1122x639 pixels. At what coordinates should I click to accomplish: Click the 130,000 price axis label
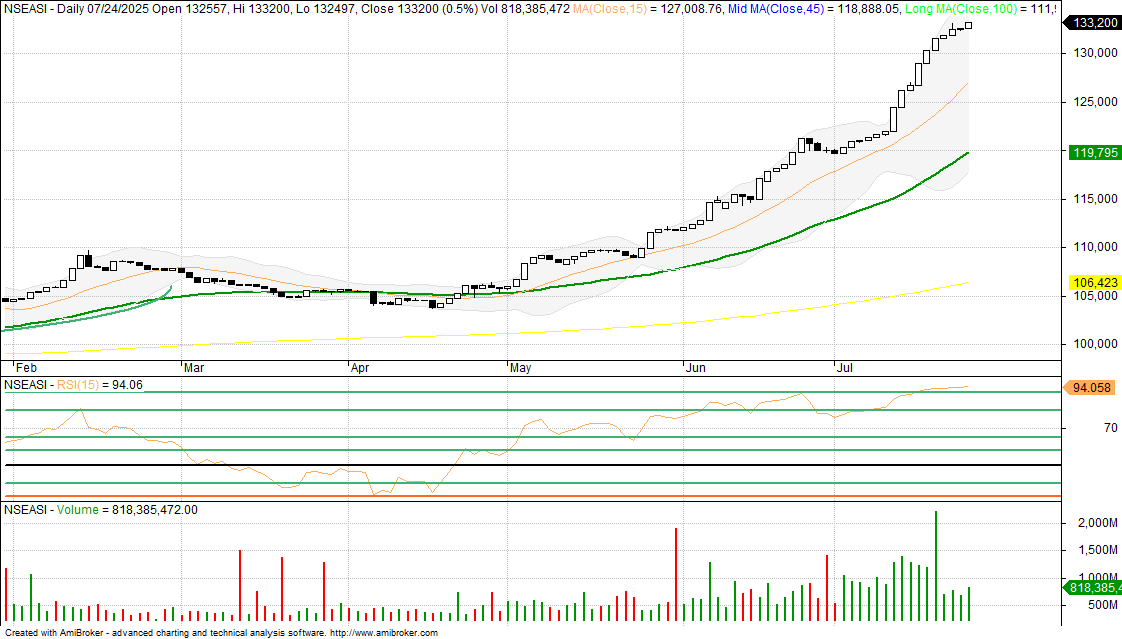(1096, 53)
